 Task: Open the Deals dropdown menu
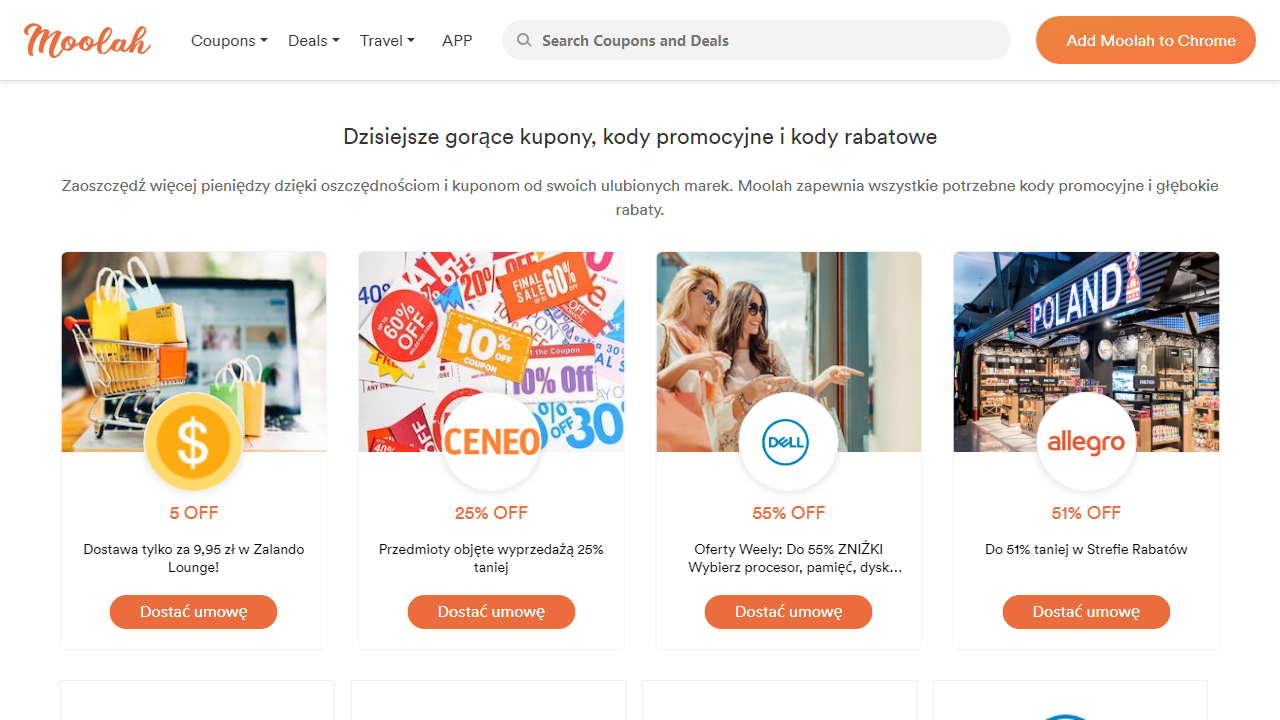coord(313,41)
